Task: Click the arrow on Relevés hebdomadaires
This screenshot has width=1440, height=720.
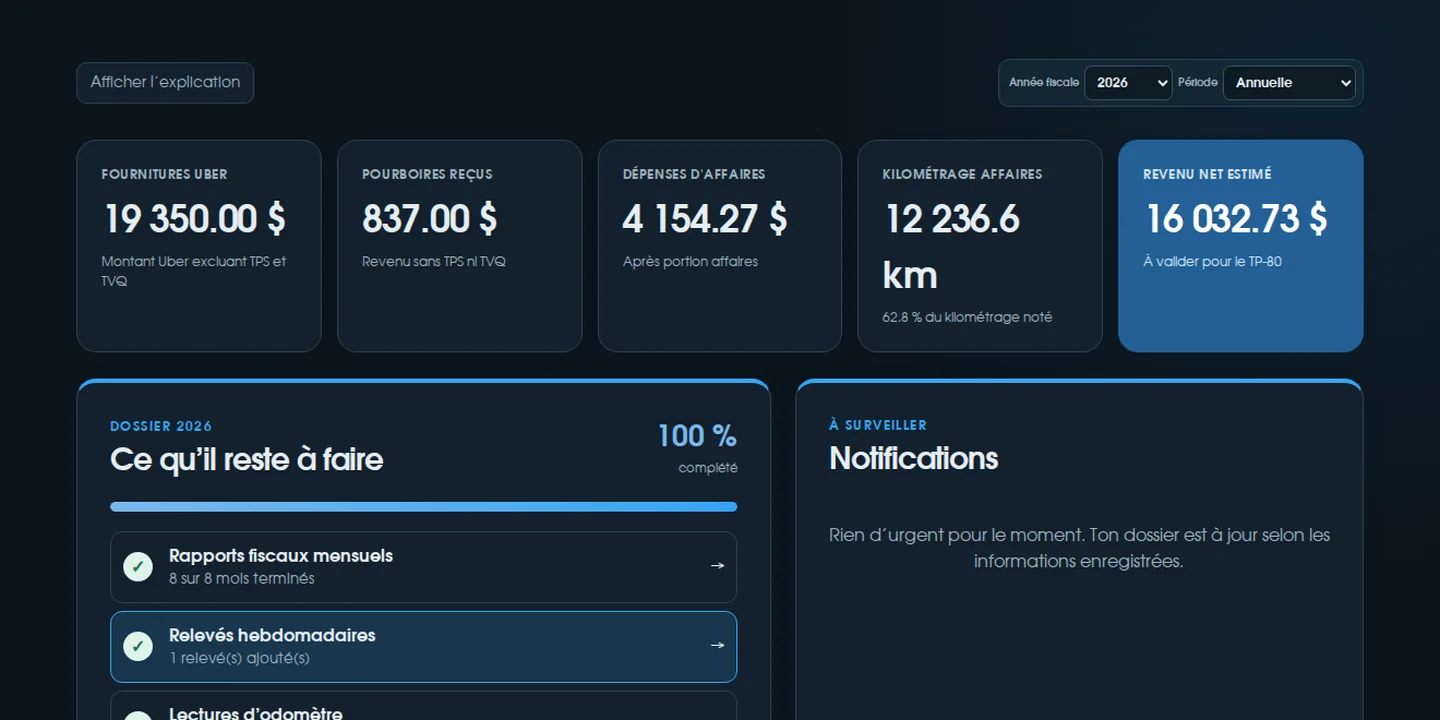Action: [717, 646]
